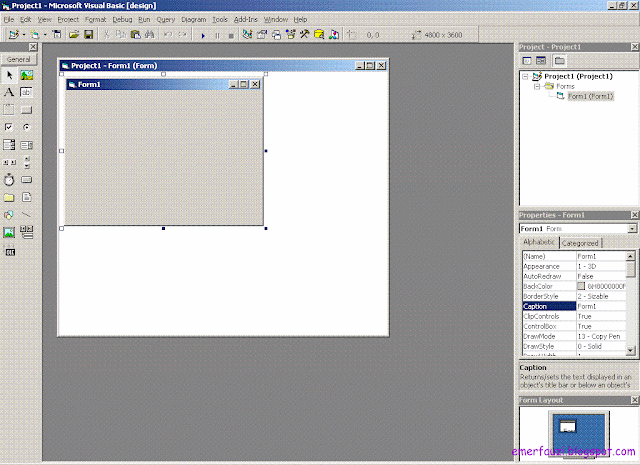Select the DirListBox folder control
Viewport: 640px width, 465px height.
(x=9, y=197)
